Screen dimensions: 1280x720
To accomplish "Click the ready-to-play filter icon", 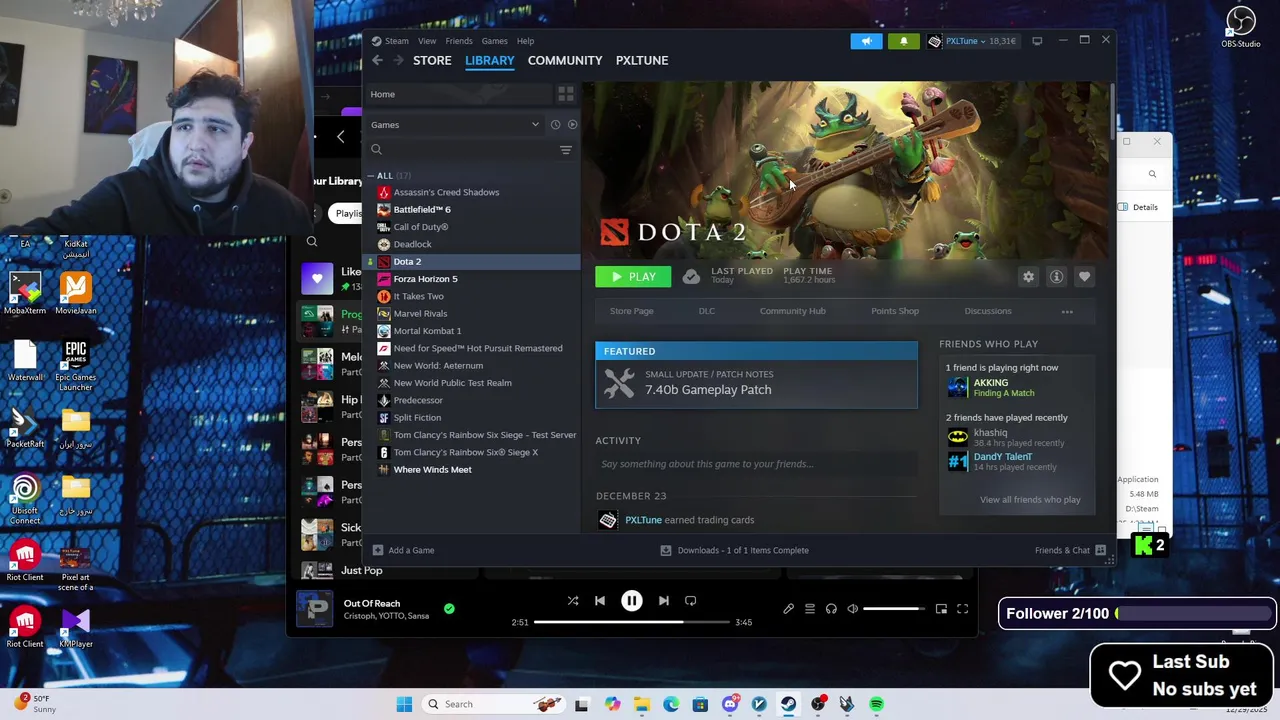I will [x=572, y=125].
